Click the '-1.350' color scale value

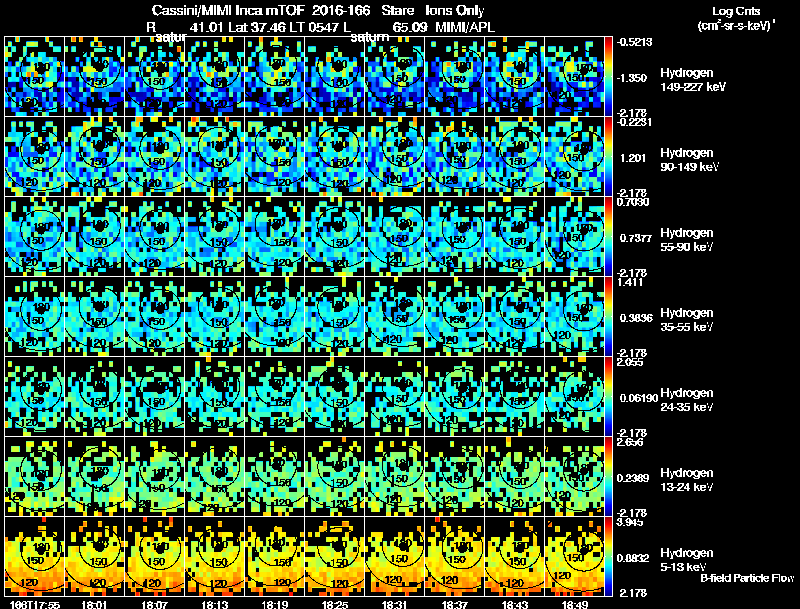point(633,78)
